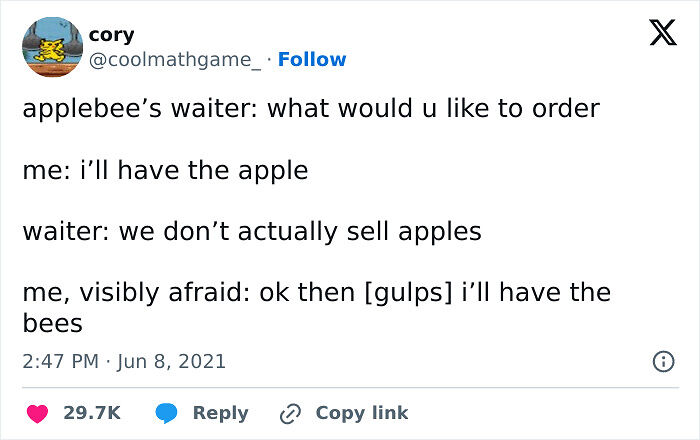
Task: Like the tweet with the heart icon
Action: (x=37, y=412)
